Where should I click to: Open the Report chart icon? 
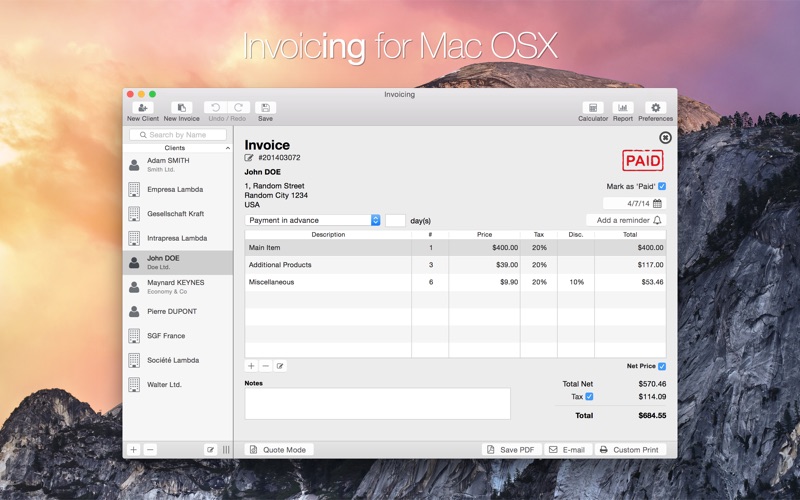622,108
